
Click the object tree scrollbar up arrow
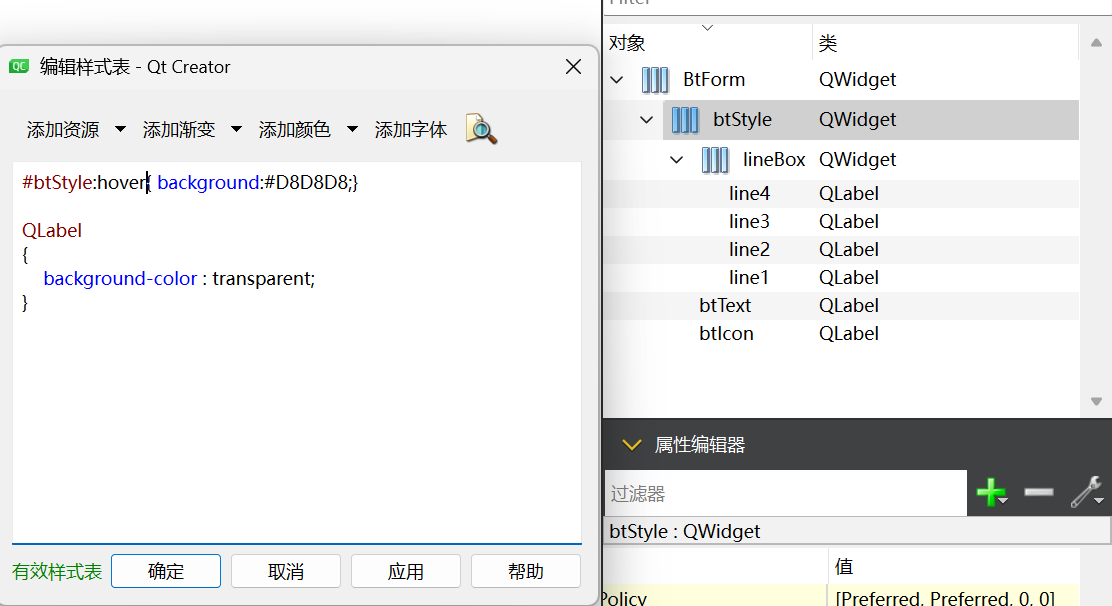click(x=1096, y=43)
